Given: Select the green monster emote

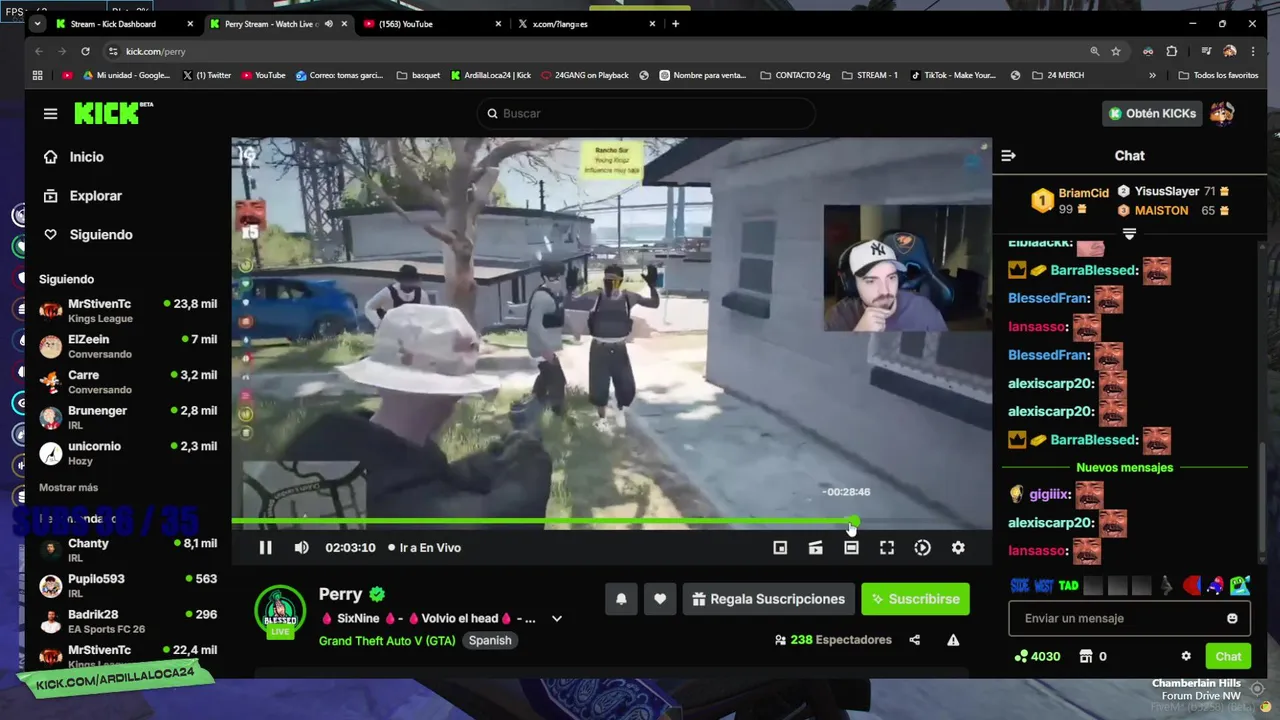Looking at the screenshot, I should pyautogui.click(x=1240, y=586).
